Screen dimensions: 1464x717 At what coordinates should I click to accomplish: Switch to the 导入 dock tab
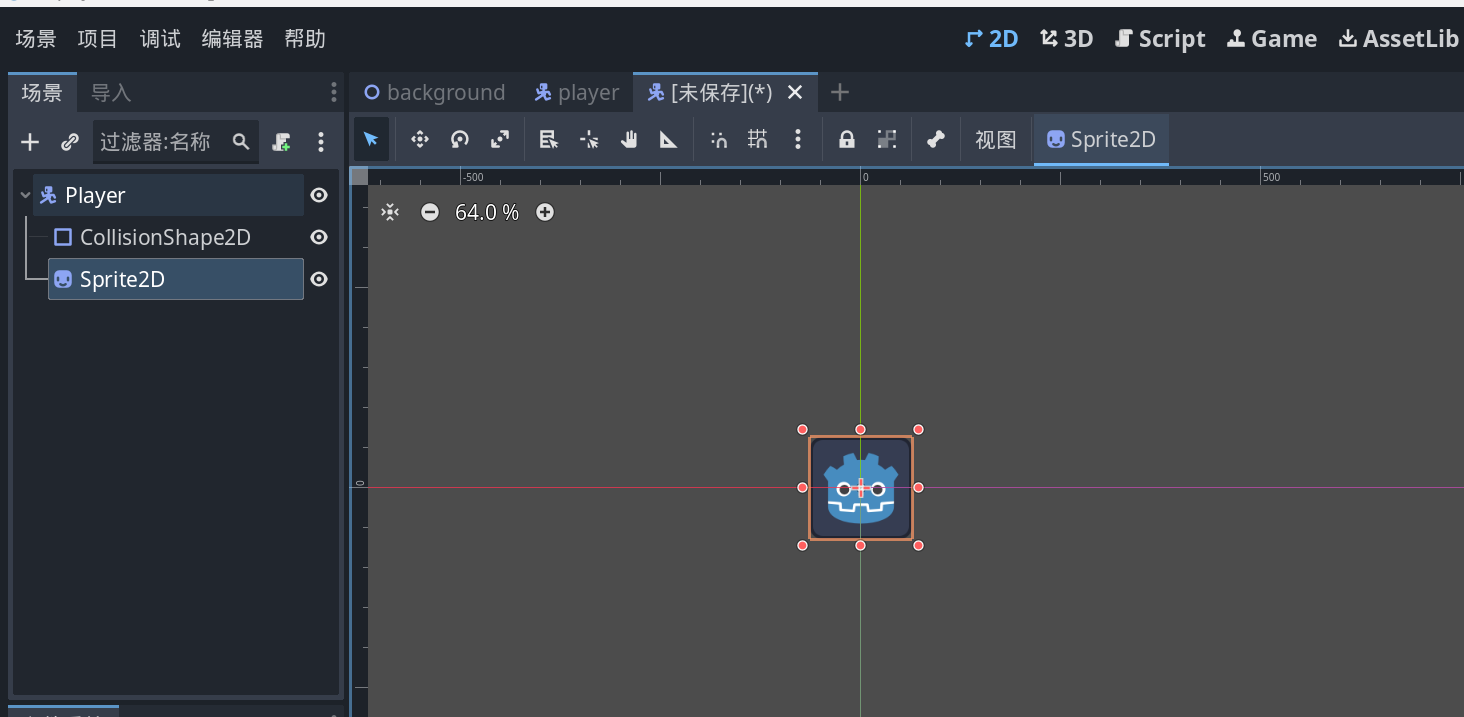pyautogui.click(x=111, y=93)
